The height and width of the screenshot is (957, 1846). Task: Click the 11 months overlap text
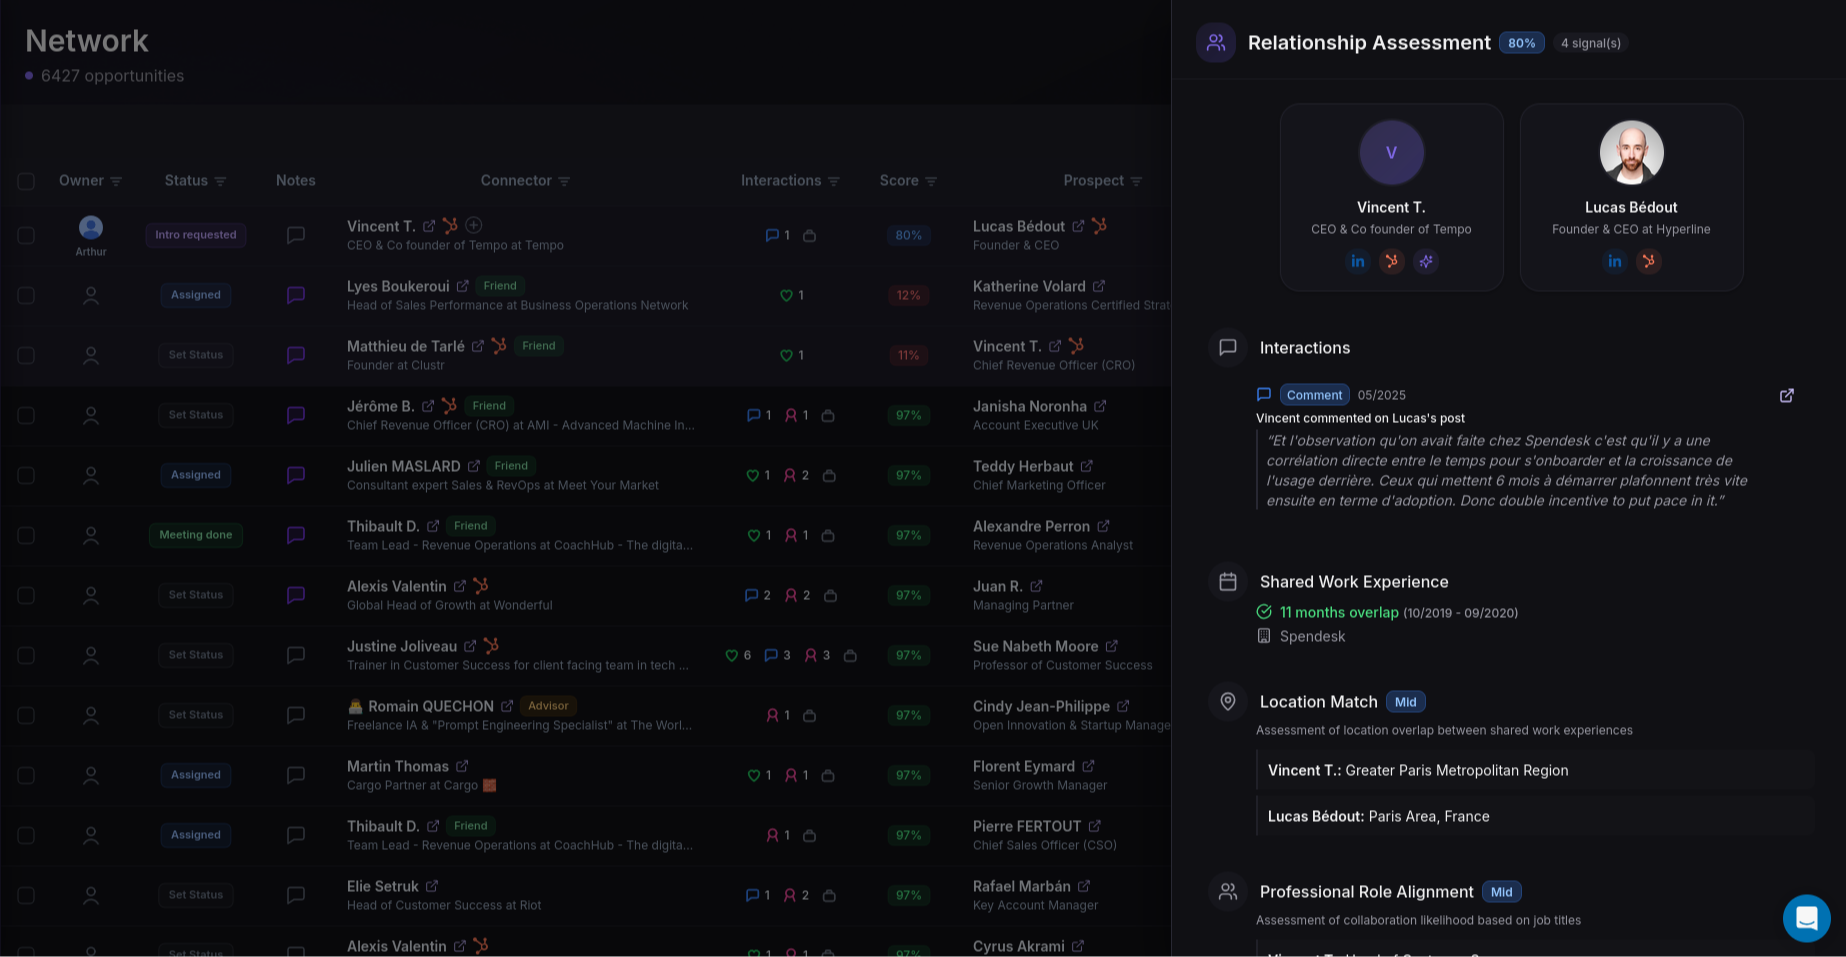(x=1339, y=612)
